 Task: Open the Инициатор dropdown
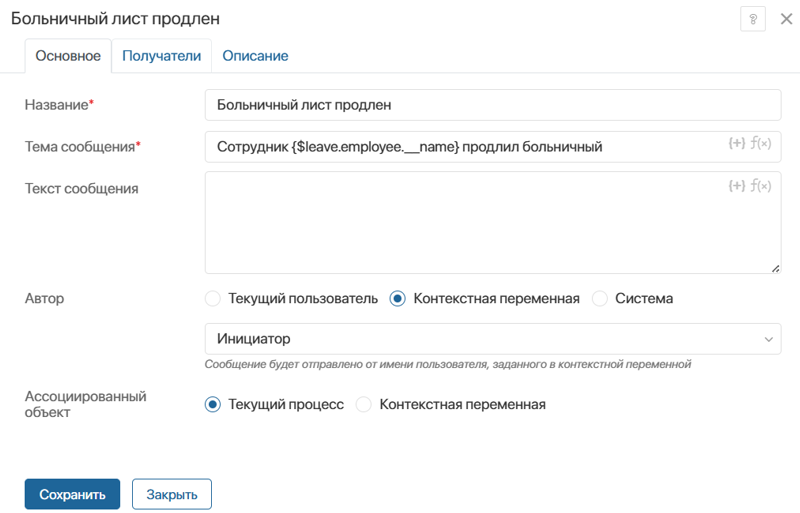click(493, 338)
